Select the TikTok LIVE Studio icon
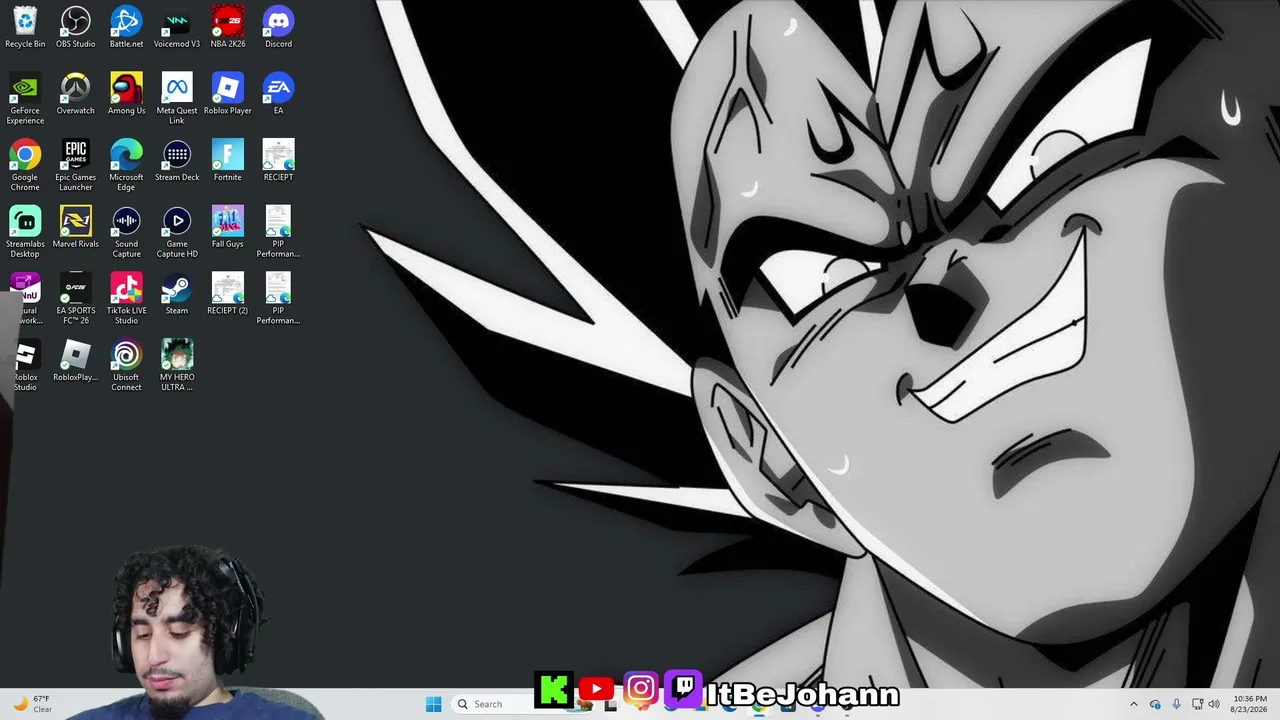This screenshot has width=1280, height=720. [x=126, y=298]
